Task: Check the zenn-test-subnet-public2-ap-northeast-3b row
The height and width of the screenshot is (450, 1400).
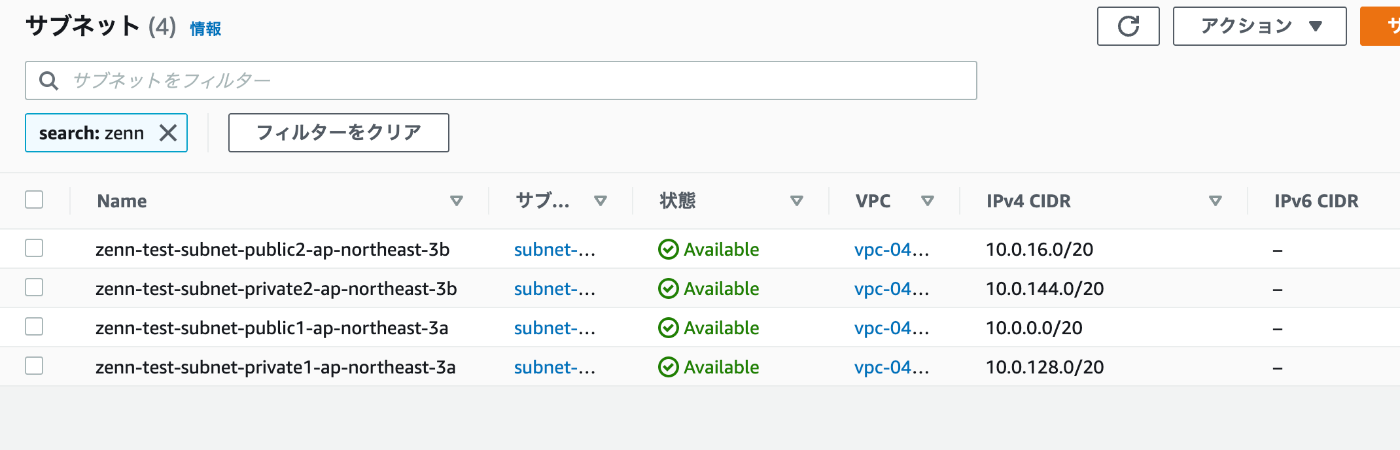Action: click(34, 248)
